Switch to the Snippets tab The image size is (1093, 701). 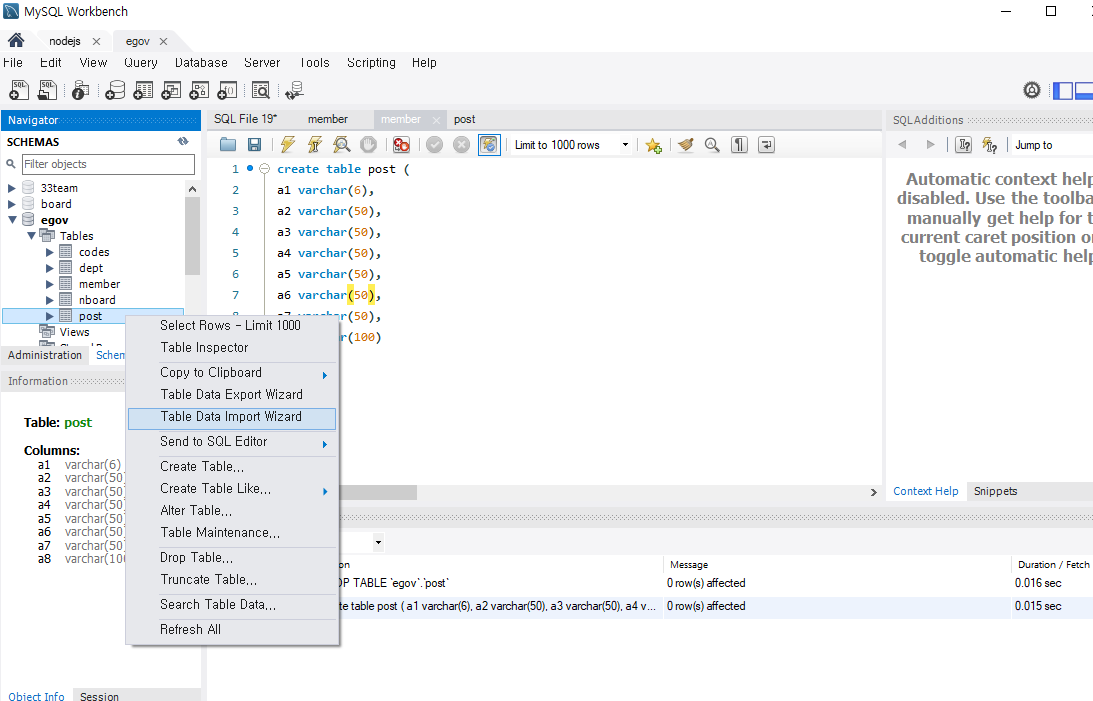click(995, 491)
